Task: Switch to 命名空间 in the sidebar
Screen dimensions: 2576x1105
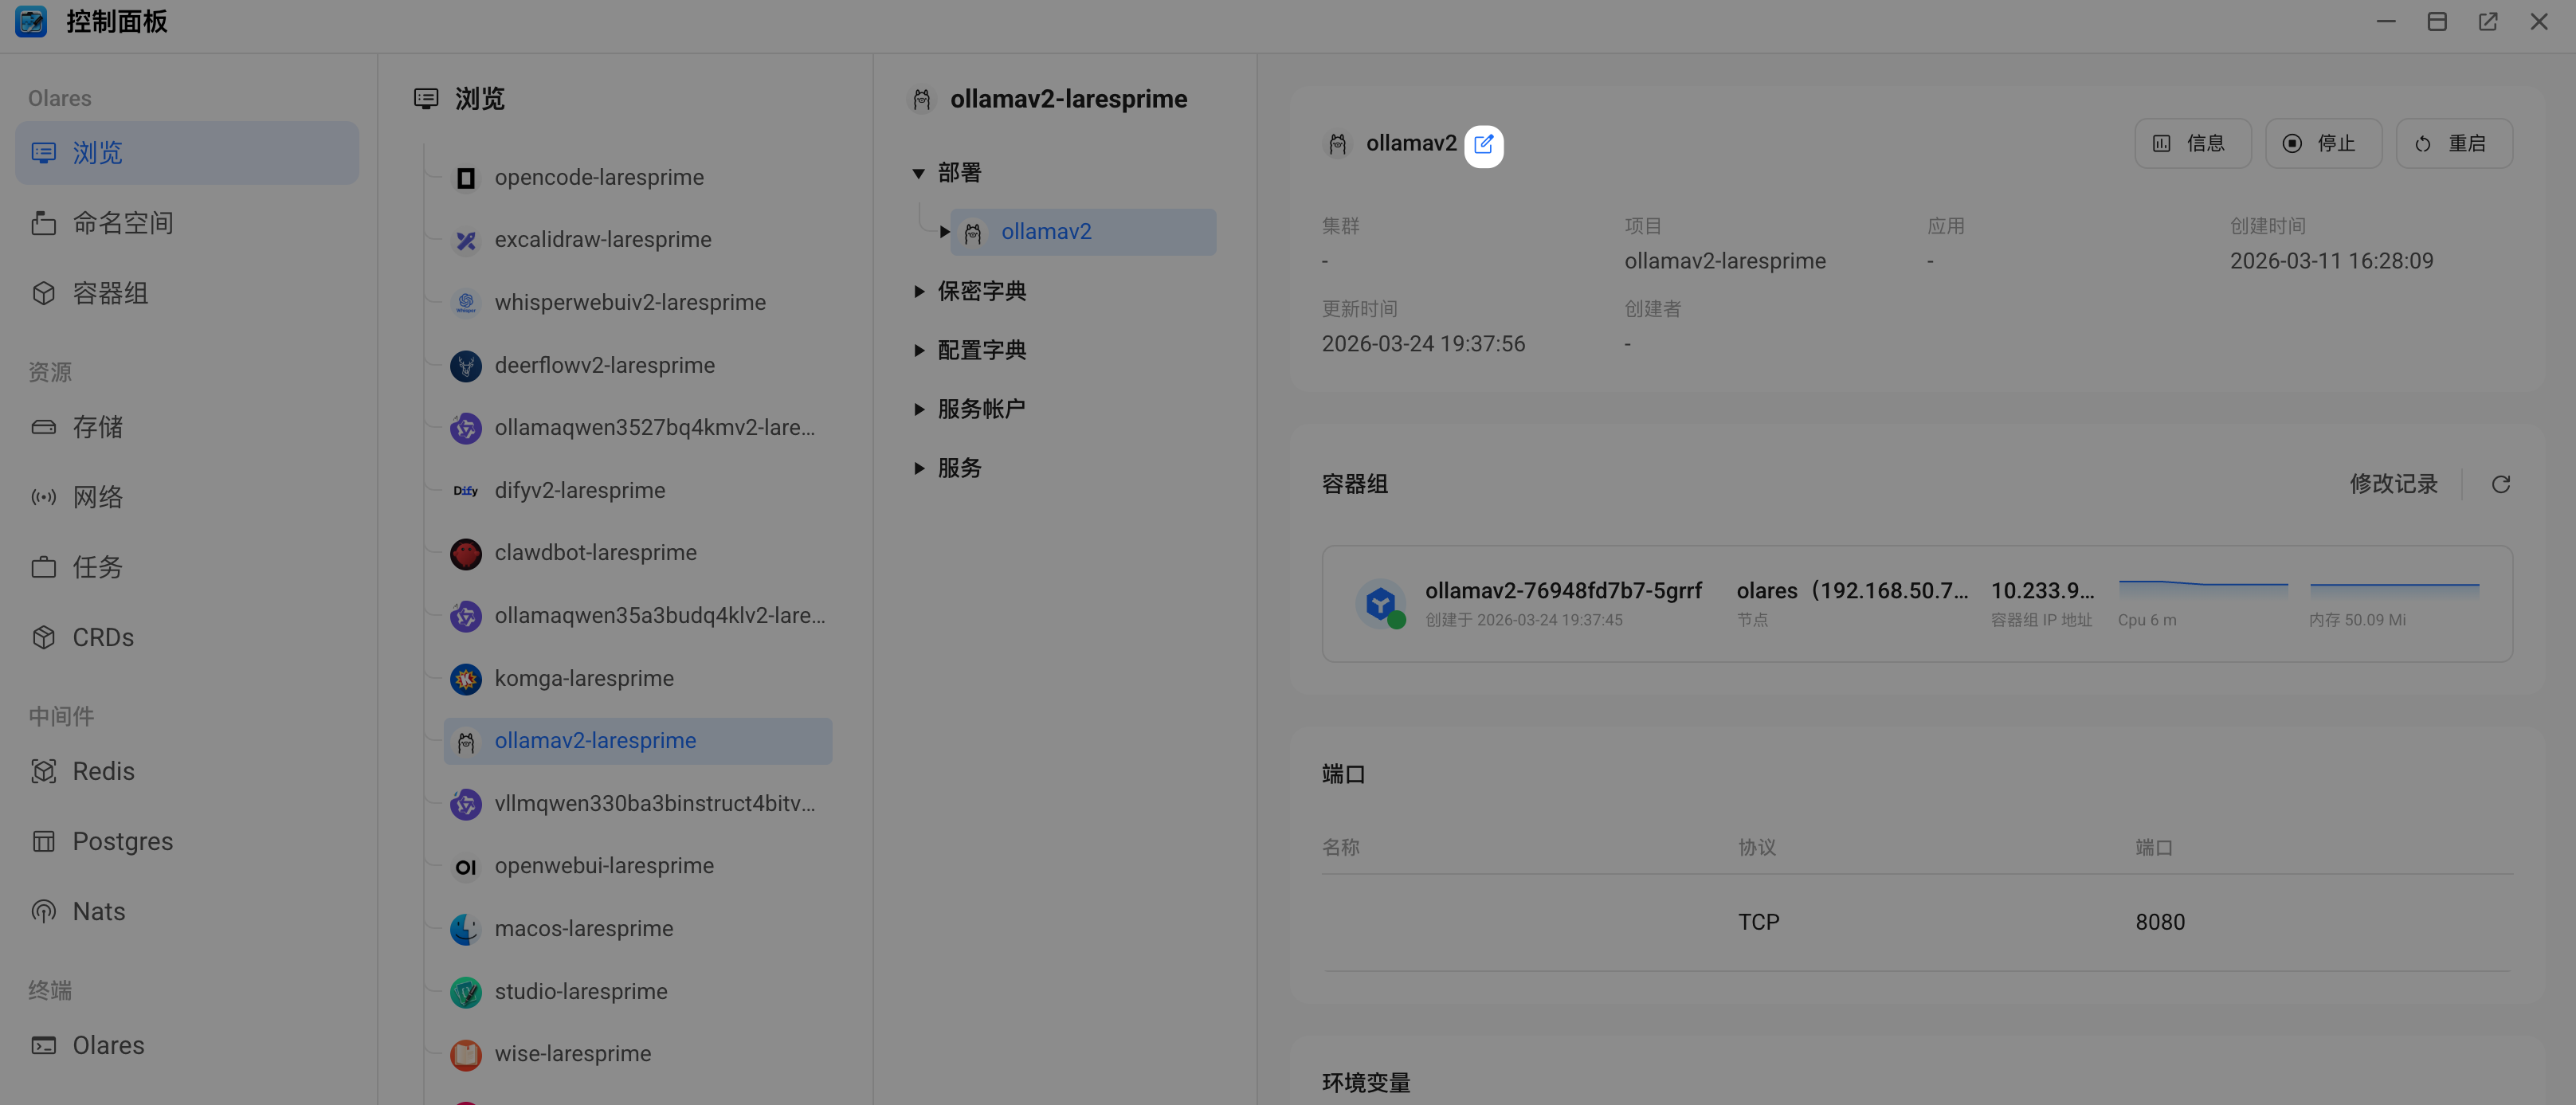Action: [122, 223]
